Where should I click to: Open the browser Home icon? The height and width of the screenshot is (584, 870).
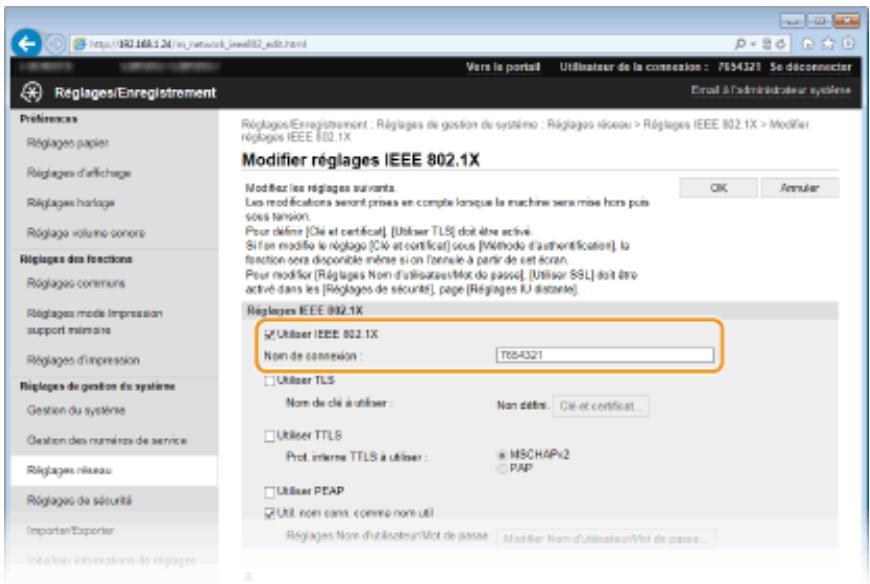(809, 44)
